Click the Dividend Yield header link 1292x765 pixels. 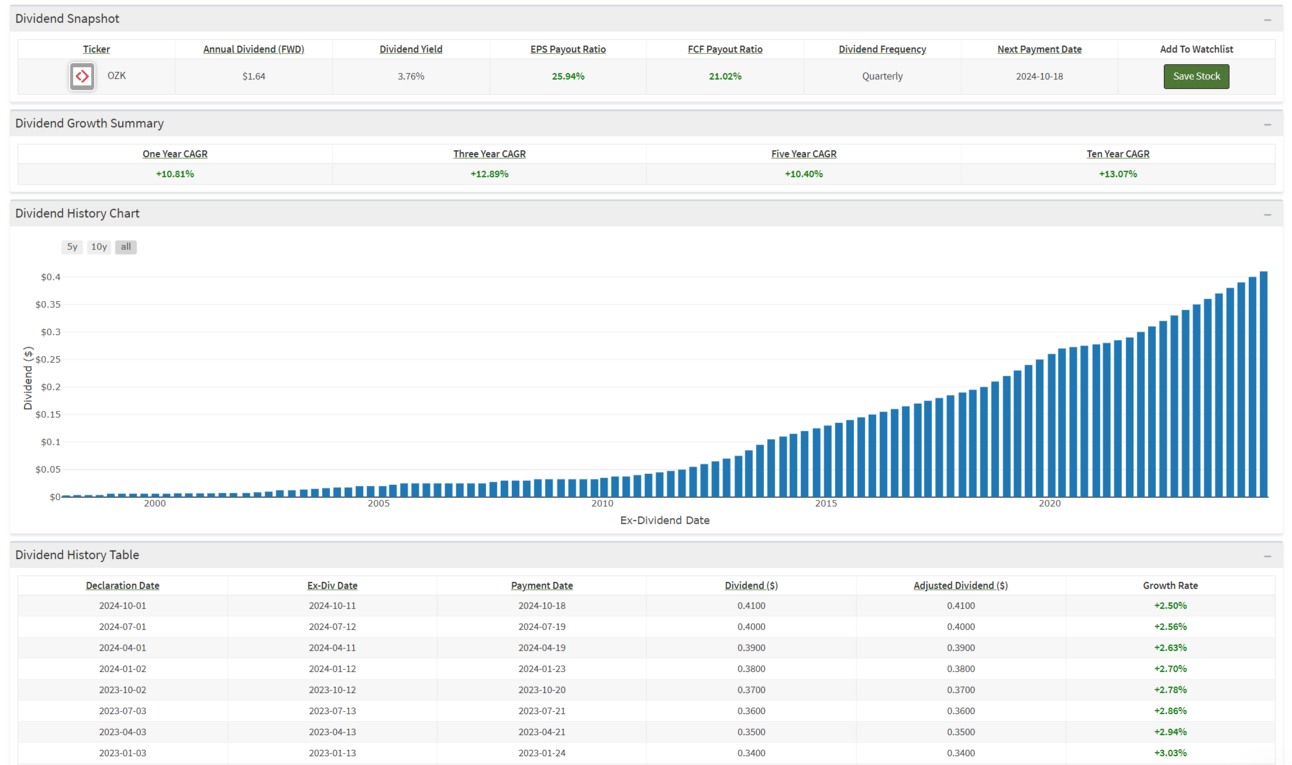tap(411, 49)
